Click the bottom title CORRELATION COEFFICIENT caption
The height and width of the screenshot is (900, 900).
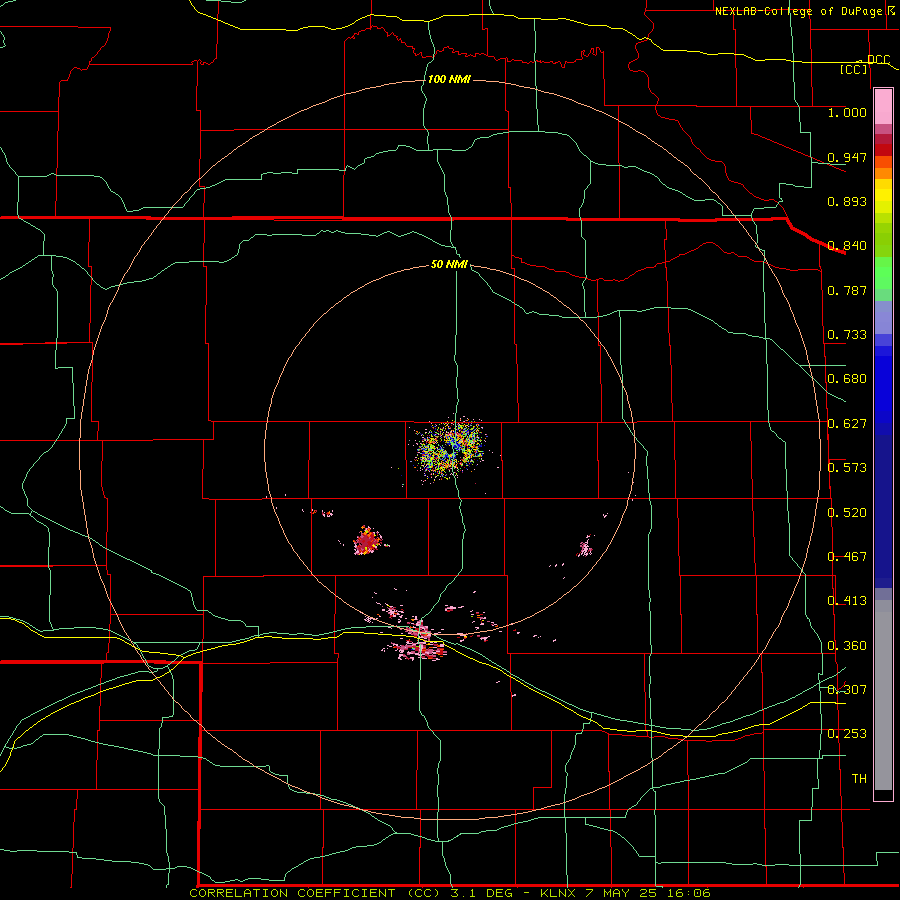coord(450,893)
